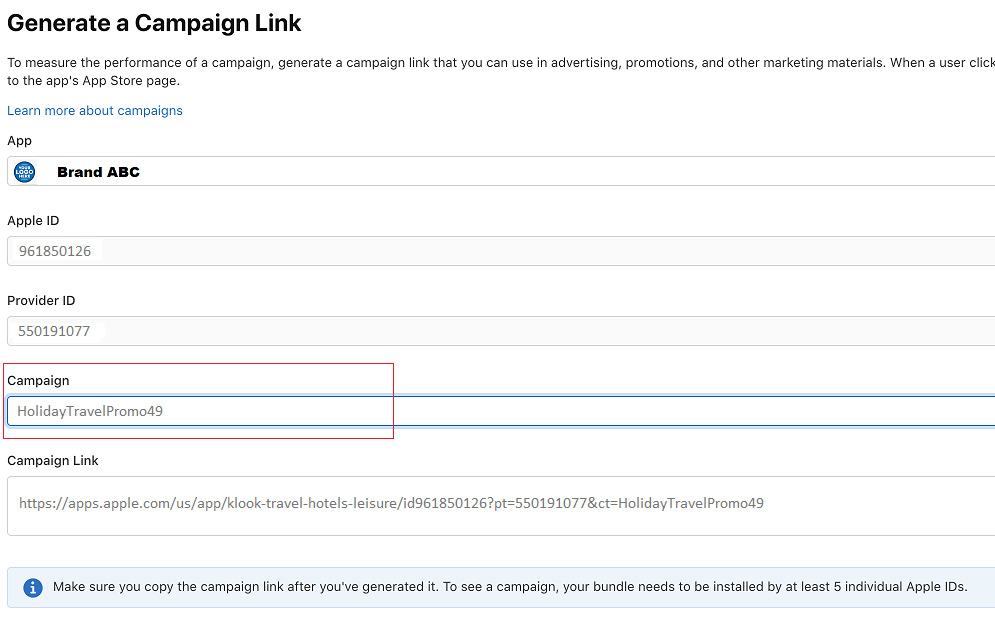Click into the Campaign field with HolidayTravelPromo49
The image size is (995, 635).
tap(501, 411)
